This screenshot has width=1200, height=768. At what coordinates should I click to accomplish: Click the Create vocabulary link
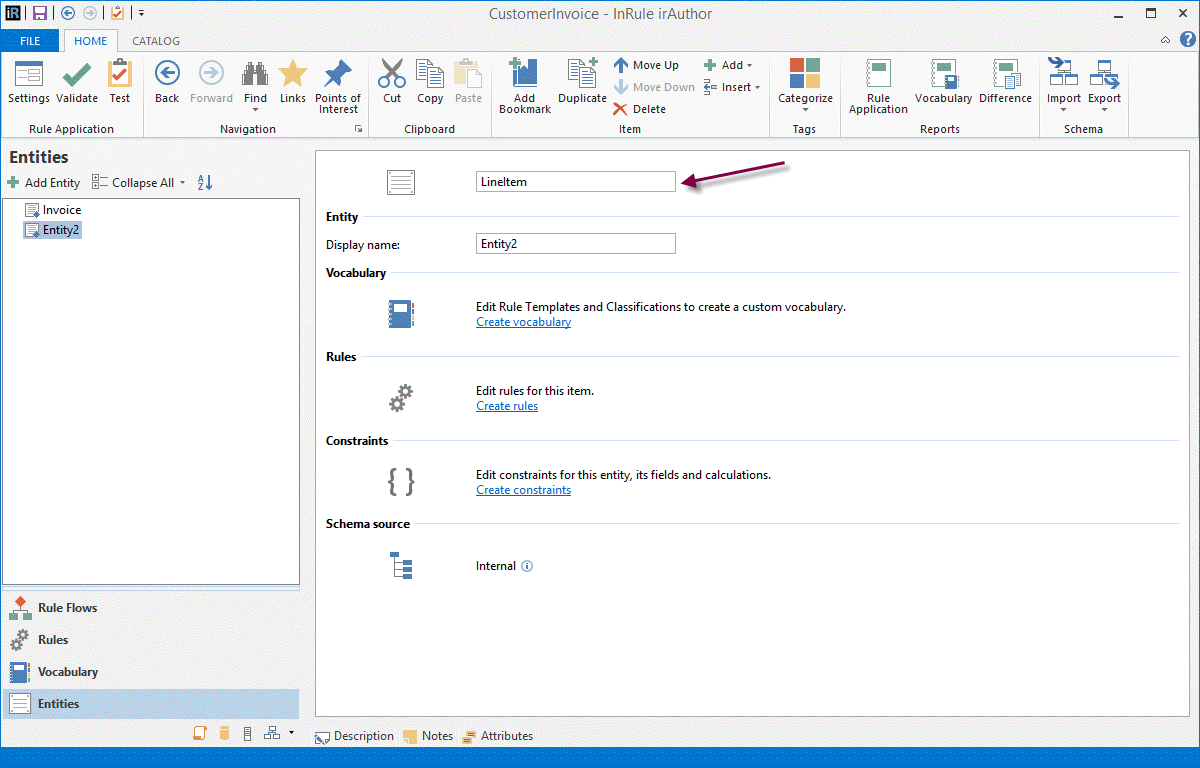(x=523, y=322)
